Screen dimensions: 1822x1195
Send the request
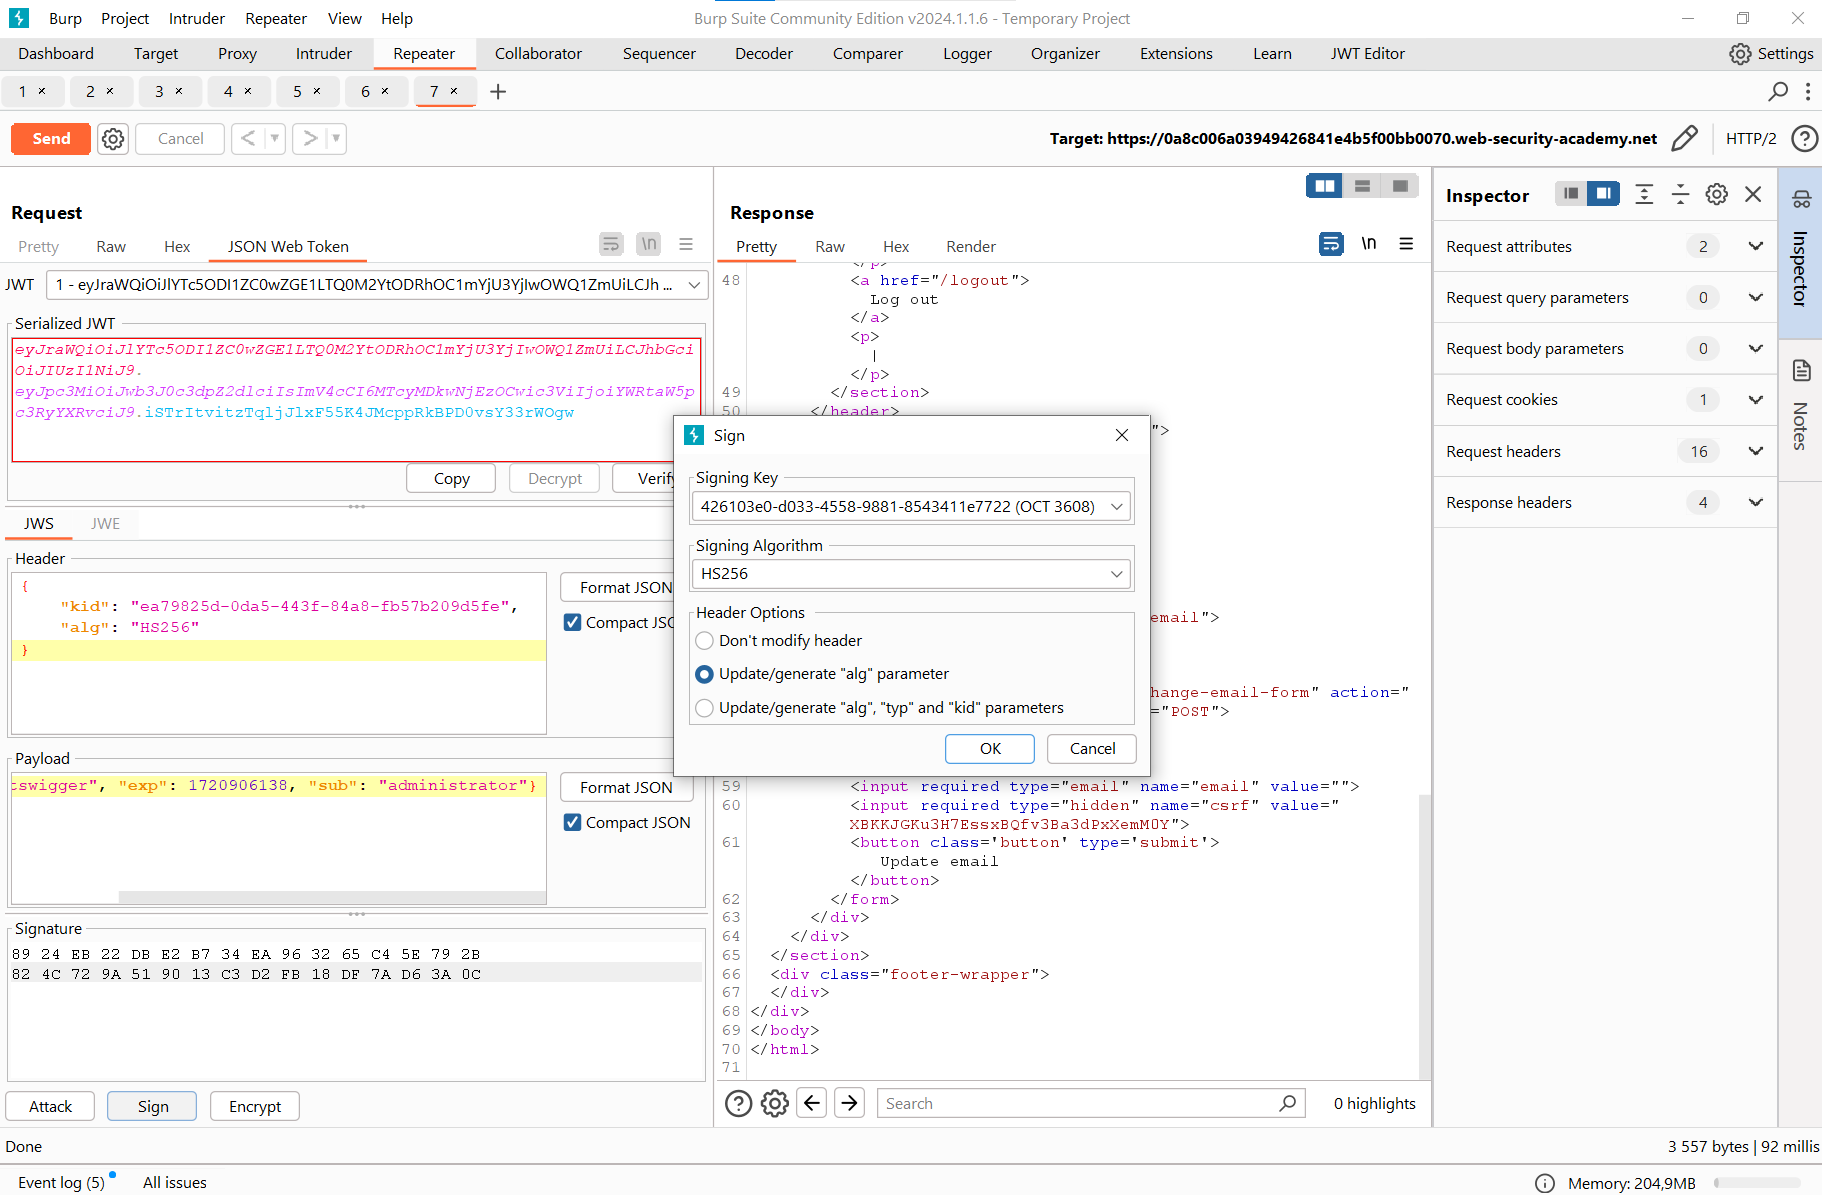[51, 139]
